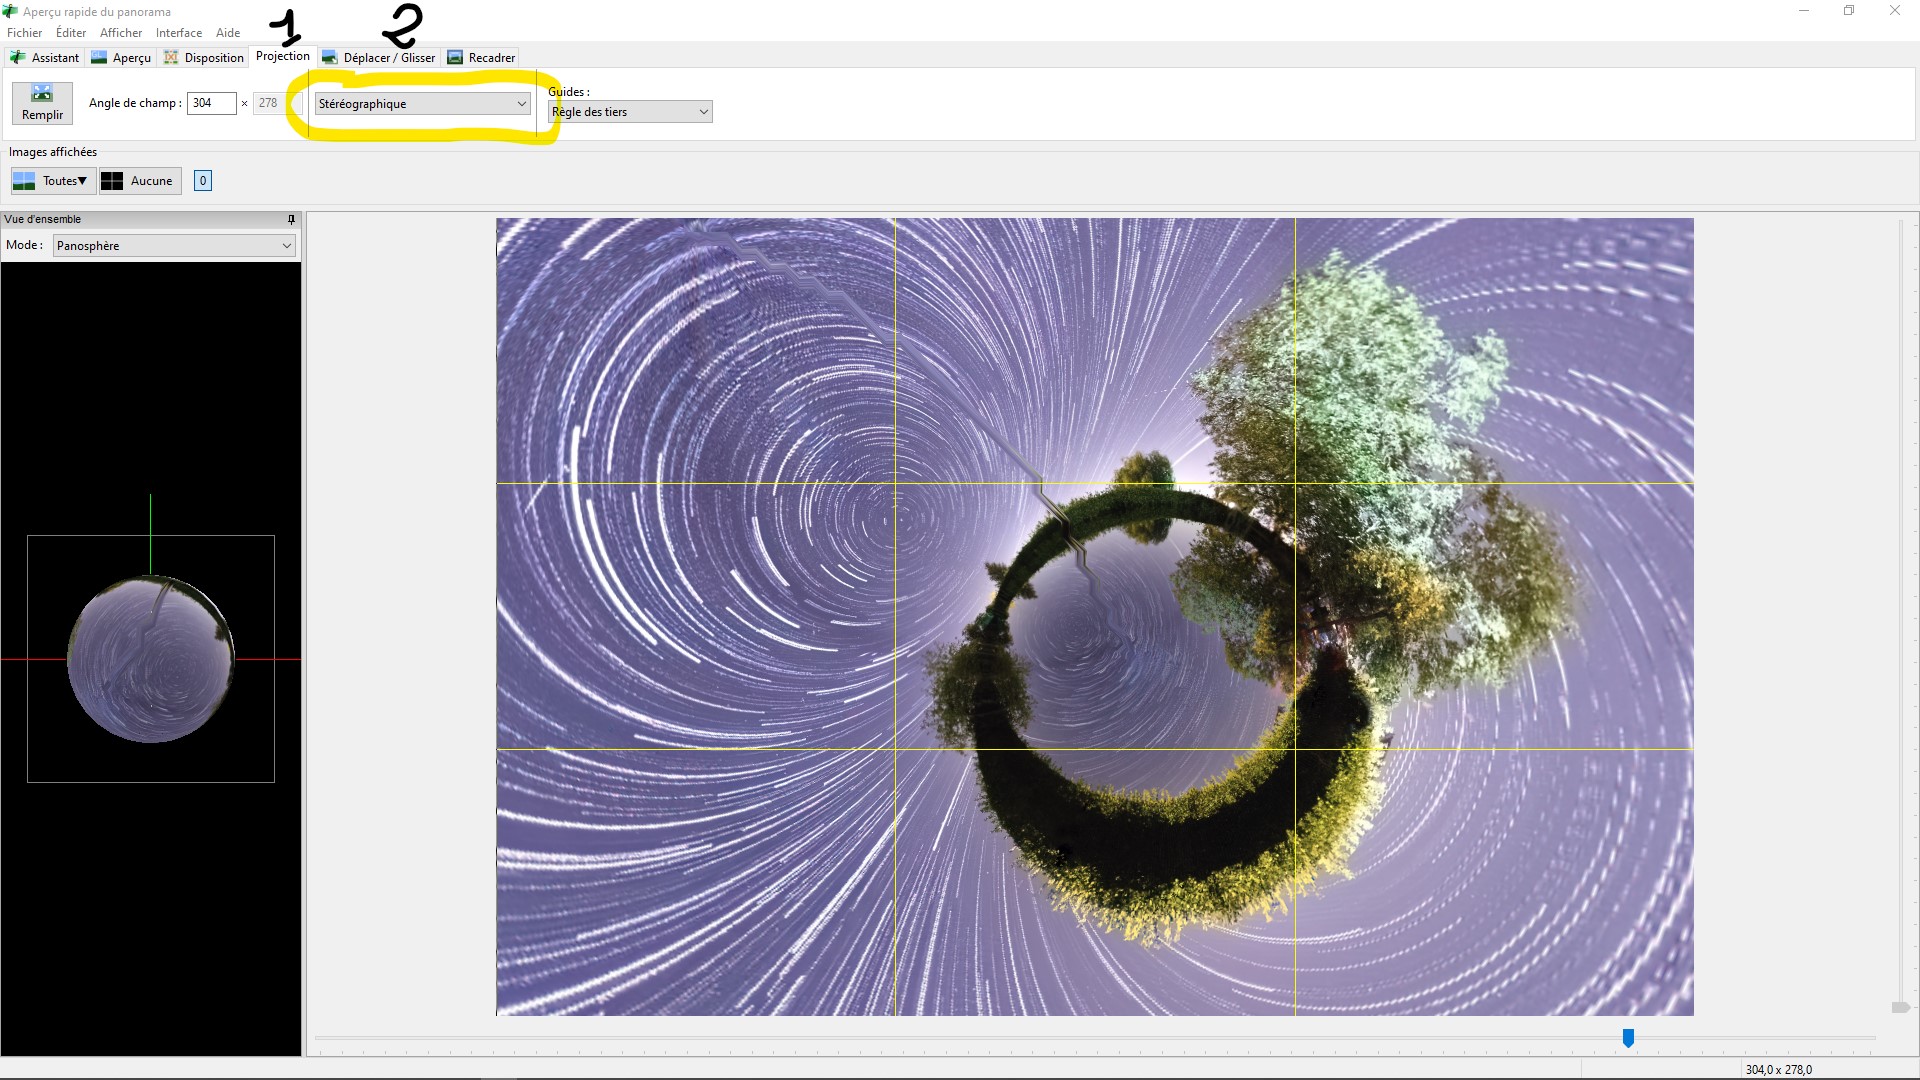1920x1080 pixels.
Task: Click the Angle de champ label
Action: click(x=135, y=103)
